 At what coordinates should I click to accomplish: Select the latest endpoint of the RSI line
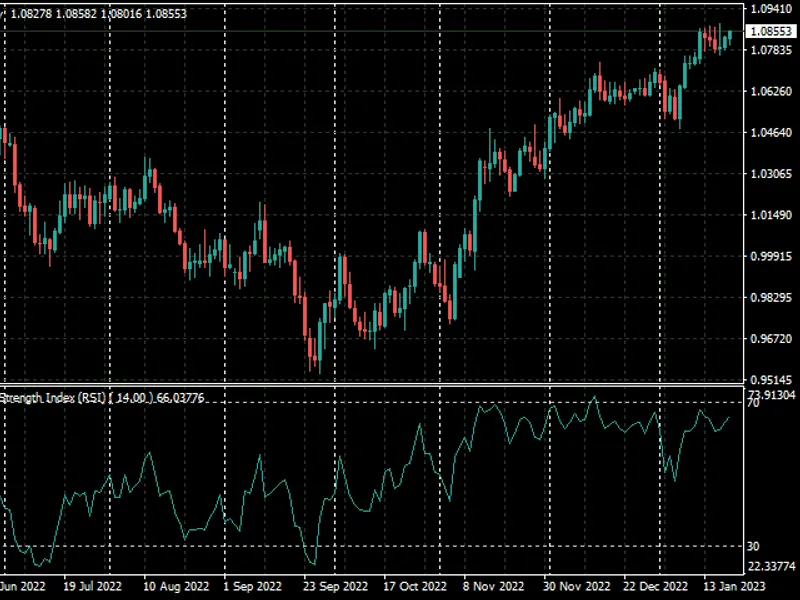[x=729, y=417]
